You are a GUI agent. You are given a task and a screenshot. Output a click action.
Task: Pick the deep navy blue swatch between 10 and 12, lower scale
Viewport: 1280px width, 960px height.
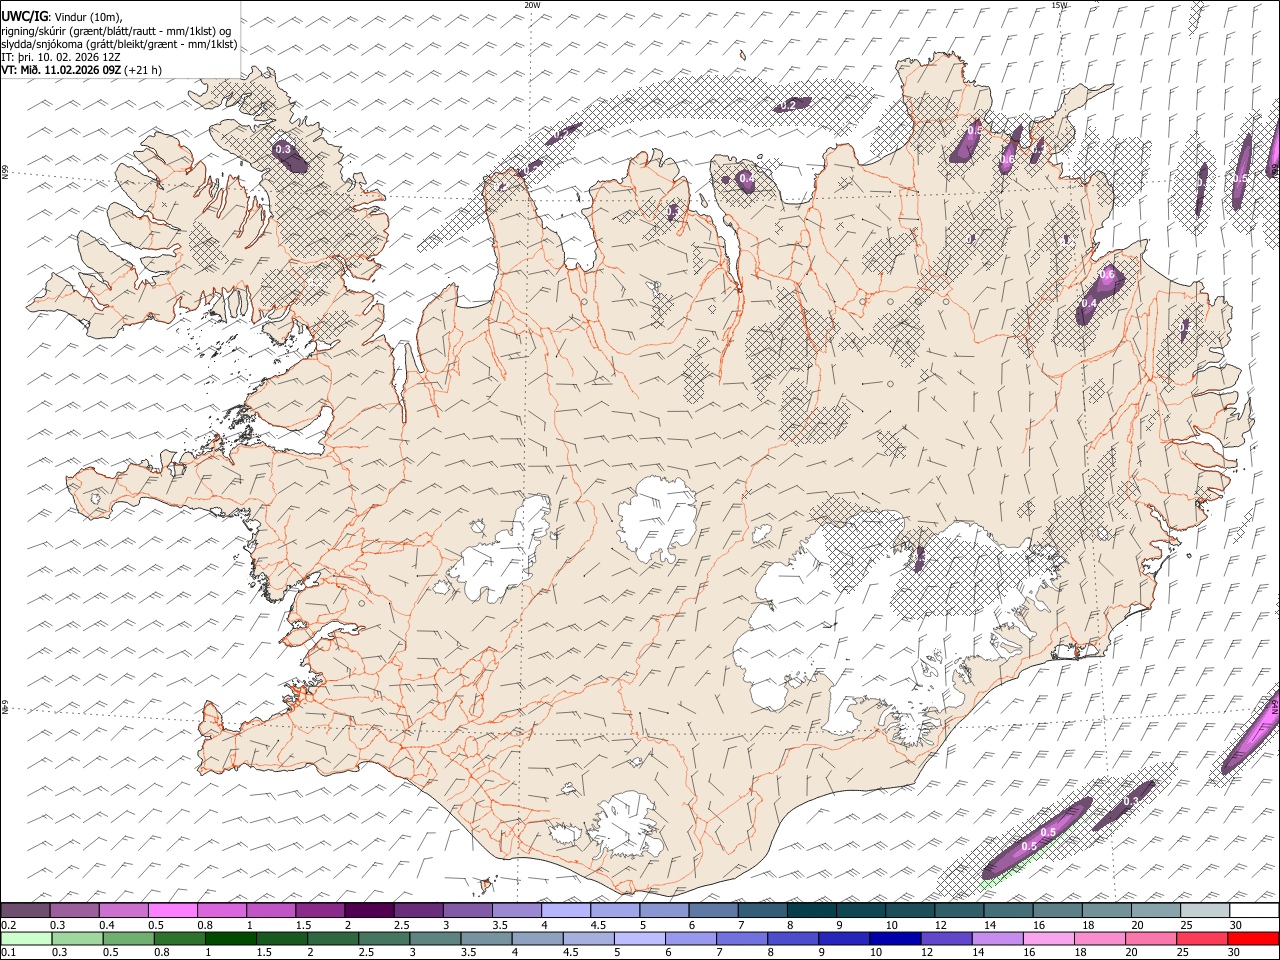895,938
